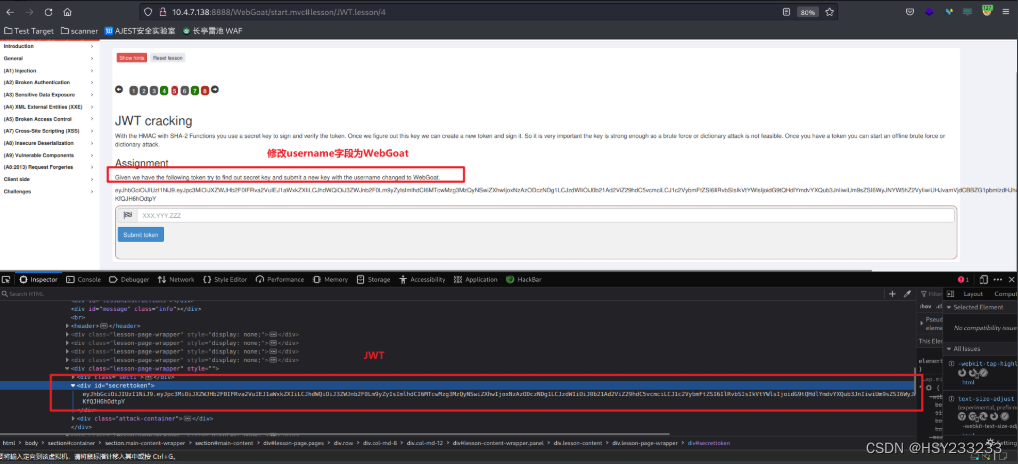The height and width of the screenshot is (464, 1018).
Task: Toggle responsive design mode icon
Action: pyautogui.click(x=983, y=280)
